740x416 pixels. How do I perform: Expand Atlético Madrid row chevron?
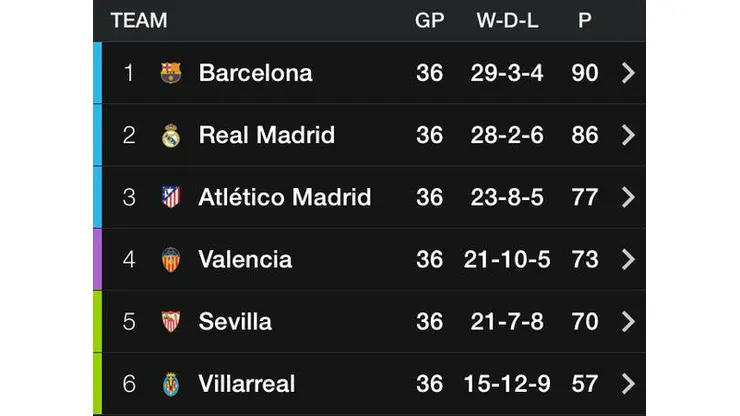click(628, 197)
